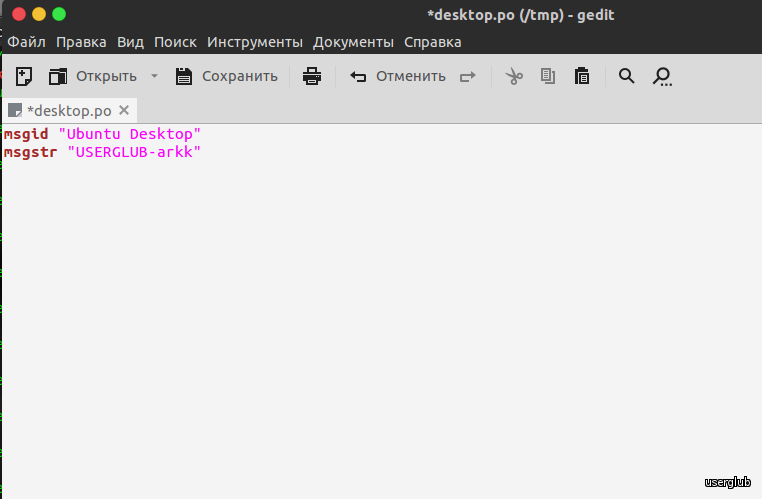This screenshot has width=762, height=499.
Task: Click the gedit window title text
Action: click(x=520, y=15)
